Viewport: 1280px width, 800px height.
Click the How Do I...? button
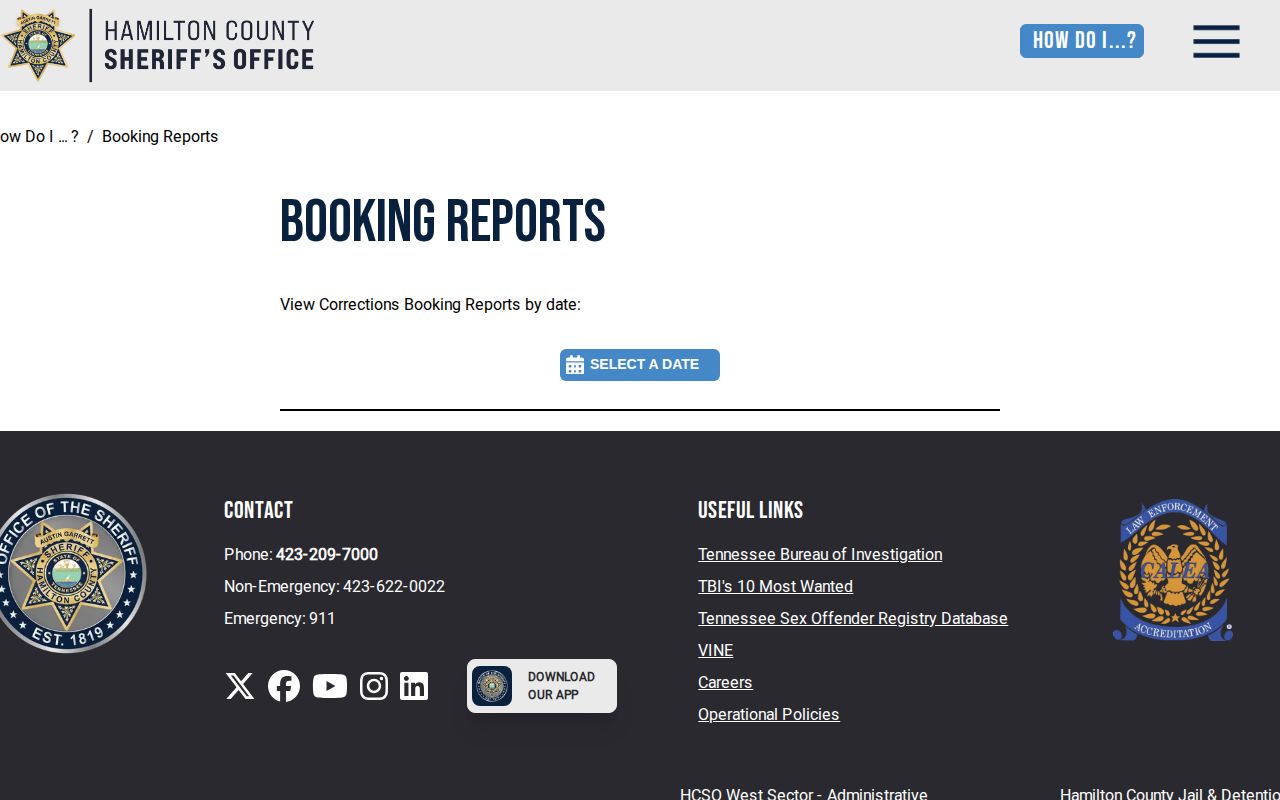click(1082, 41)
